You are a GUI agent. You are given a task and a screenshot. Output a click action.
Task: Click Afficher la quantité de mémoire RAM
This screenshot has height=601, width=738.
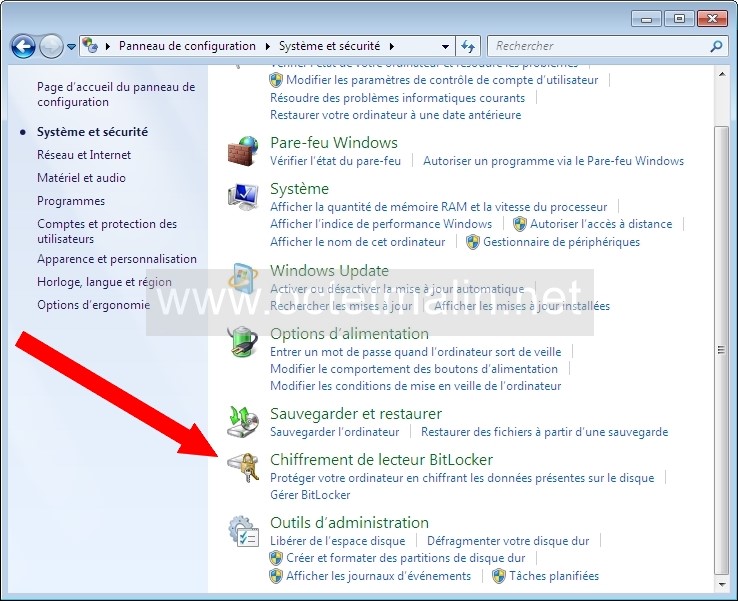(x=438, y=207)
